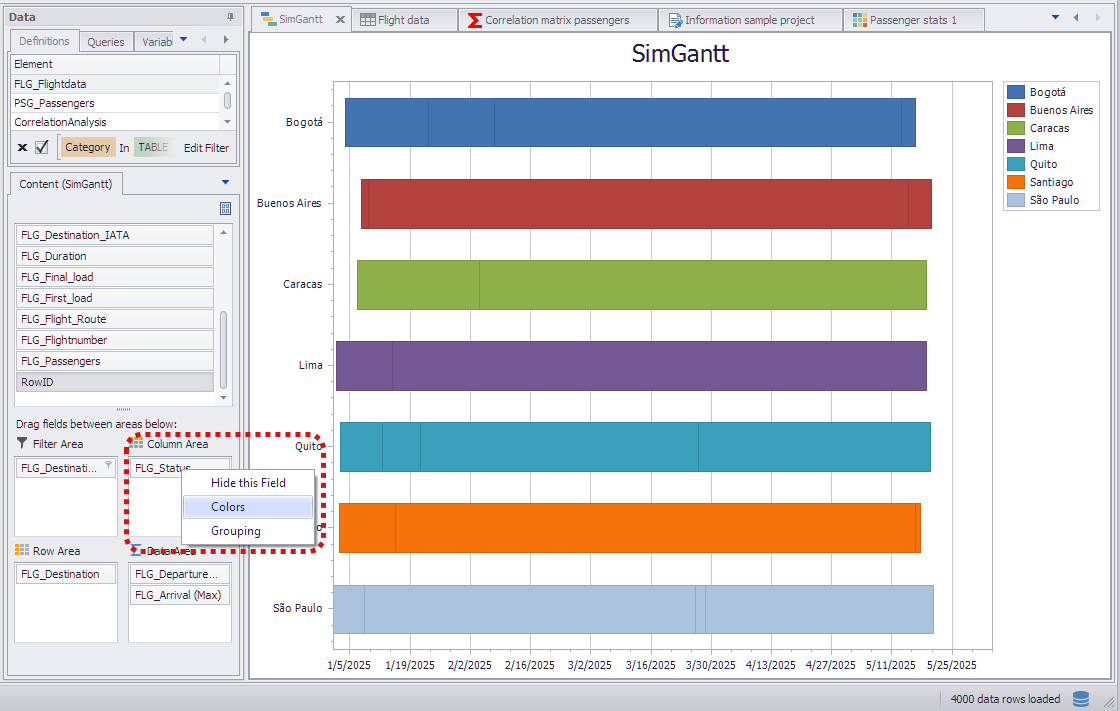Click the Edit Filter button
Screen dimensions: 1120x711
coord(206,148)
